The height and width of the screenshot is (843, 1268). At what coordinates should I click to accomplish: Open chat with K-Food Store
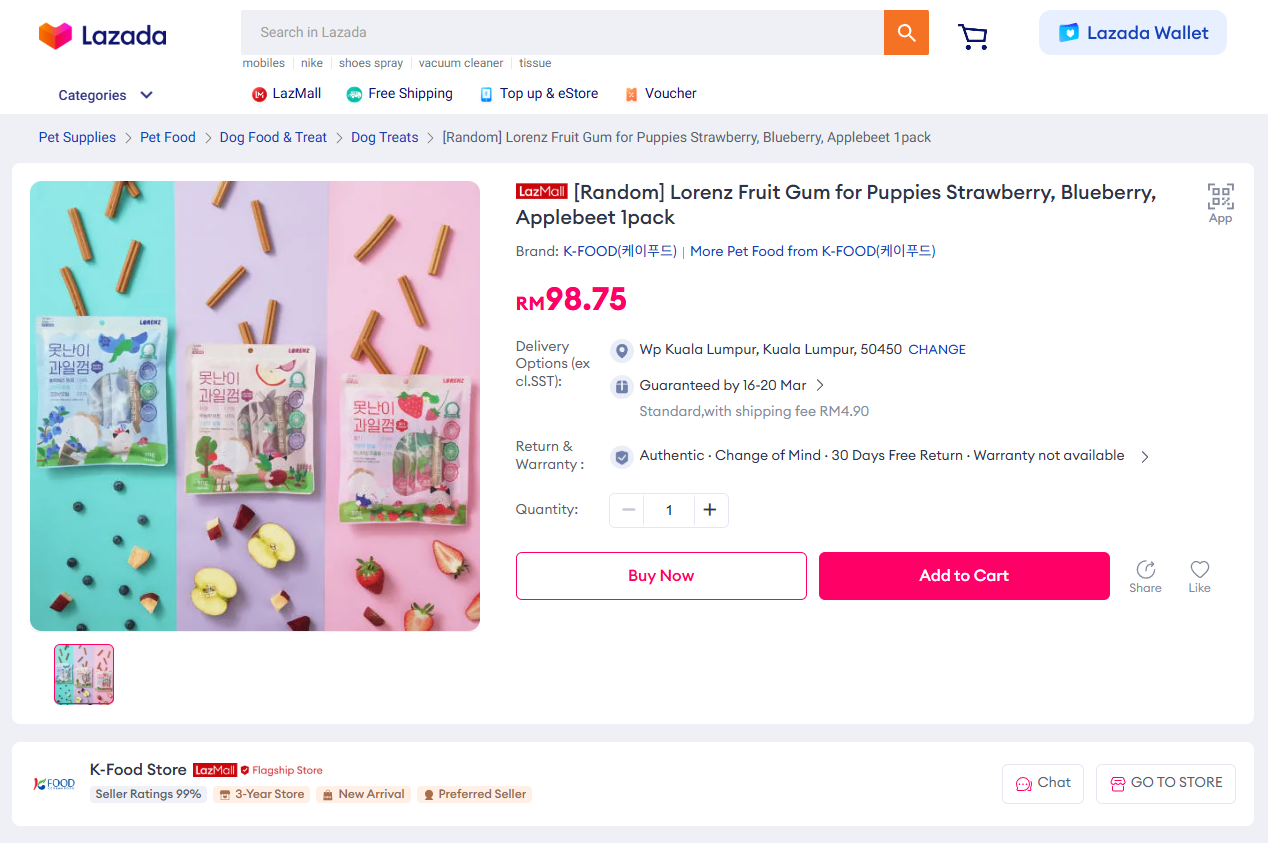click(1042, 783)
